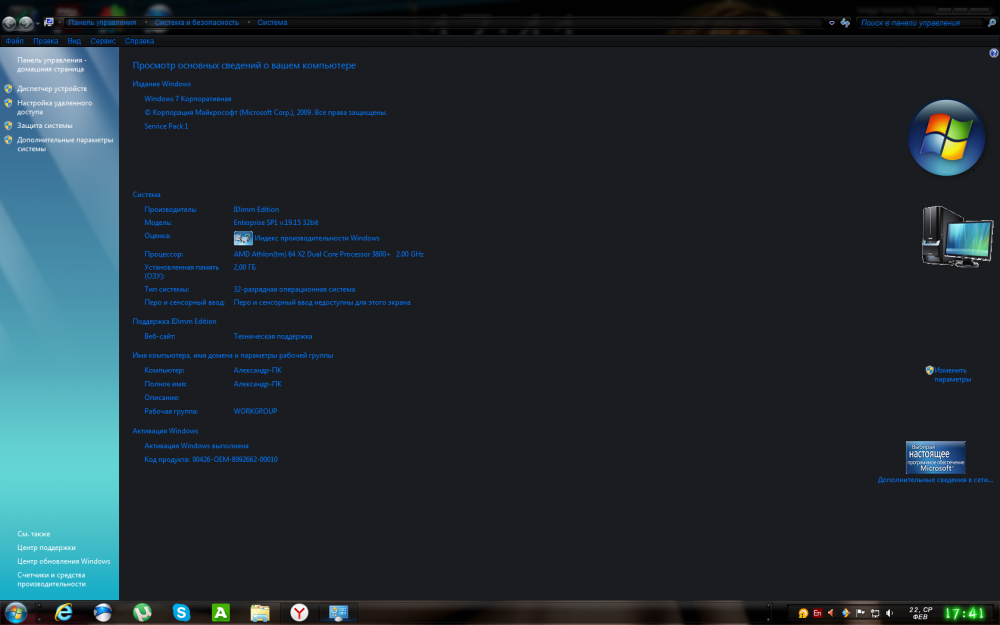Open the Файл menu
This screenshot has height=625, width=1000.
[x=14, y=41]
